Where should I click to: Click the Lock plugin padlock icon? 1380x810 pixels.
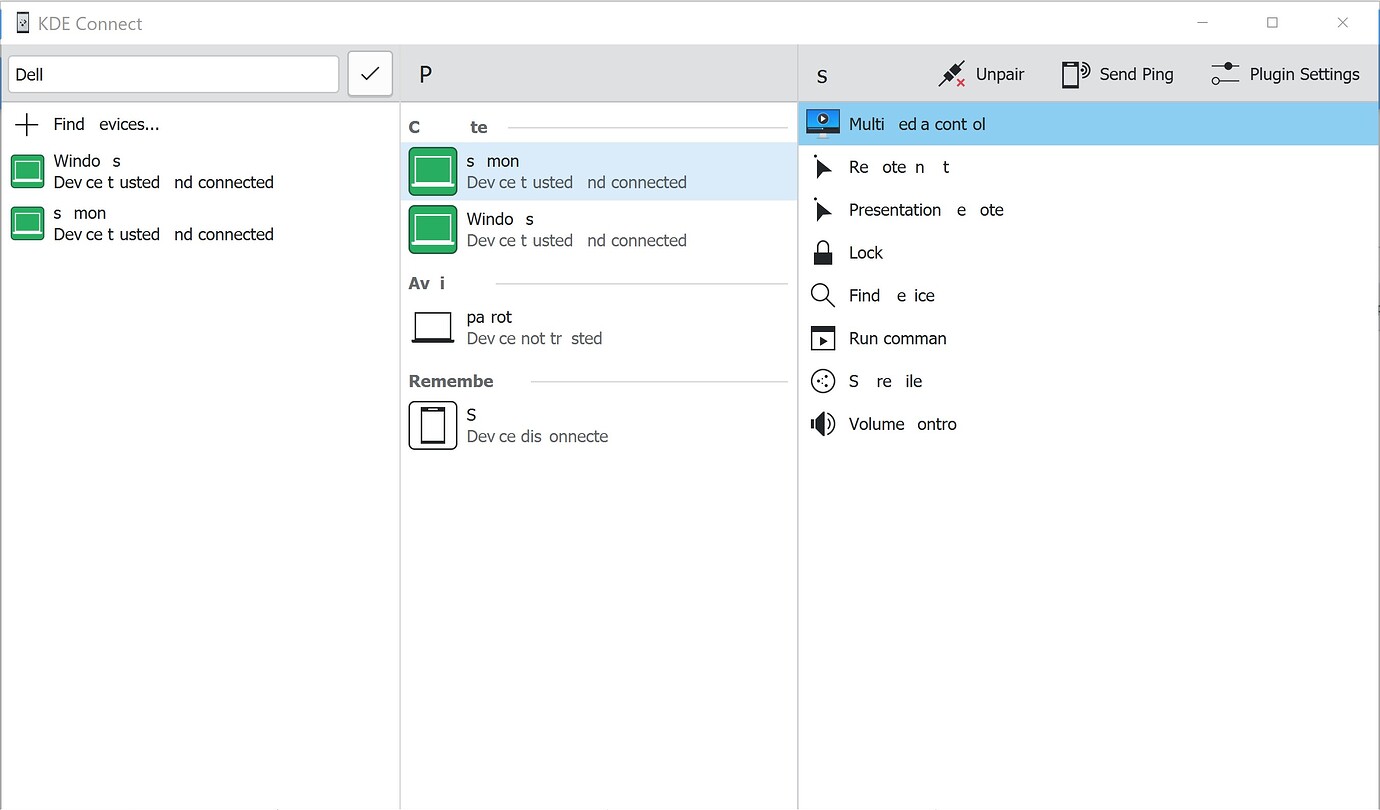(x=822, y=252)
